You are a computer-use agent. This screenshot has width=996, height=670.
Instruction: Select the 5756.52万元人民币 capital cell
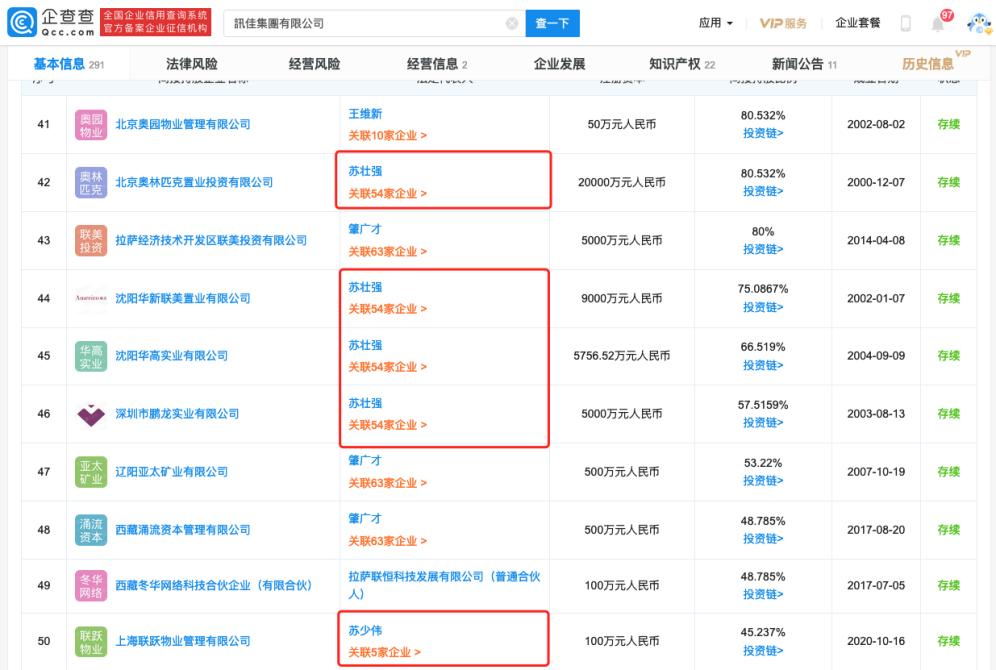pyautogui.click(x=622, y=356)
